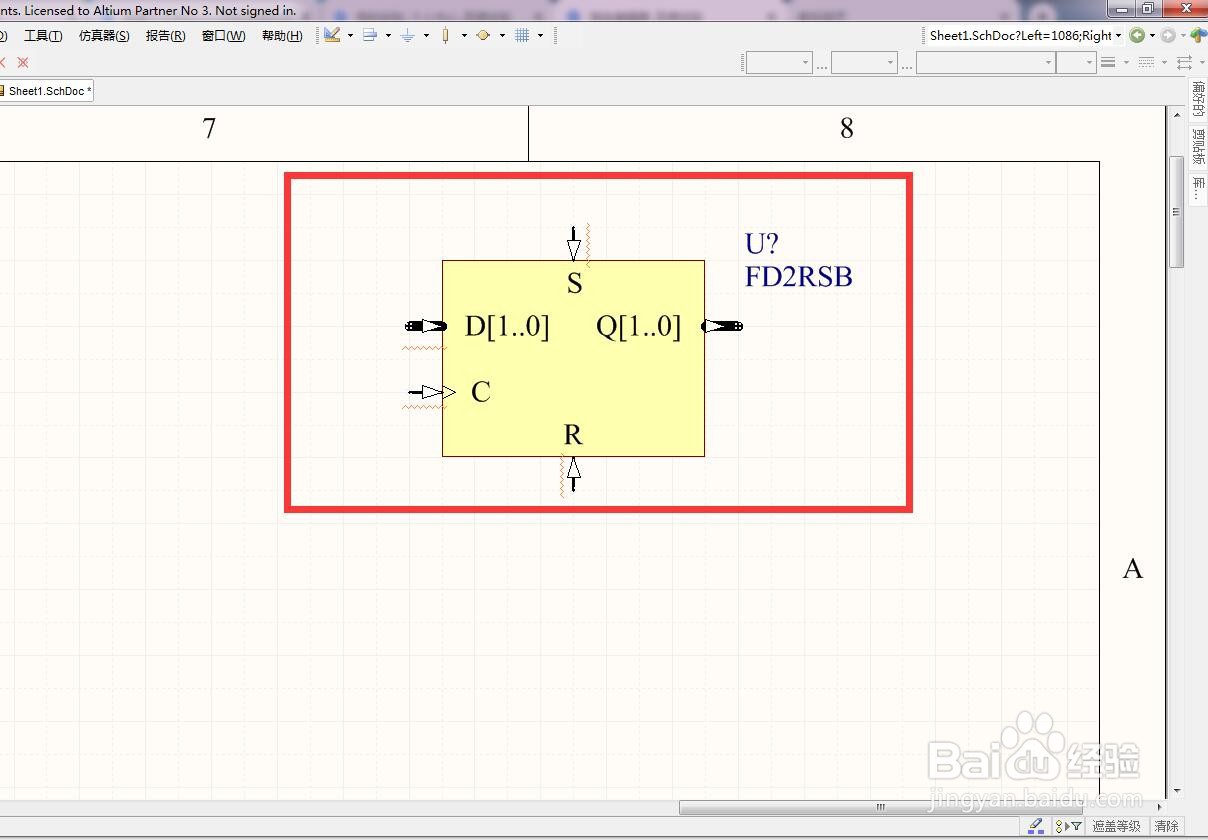
Task: Expand the drawing utility tools dropdown
Action: click(350, 36)
